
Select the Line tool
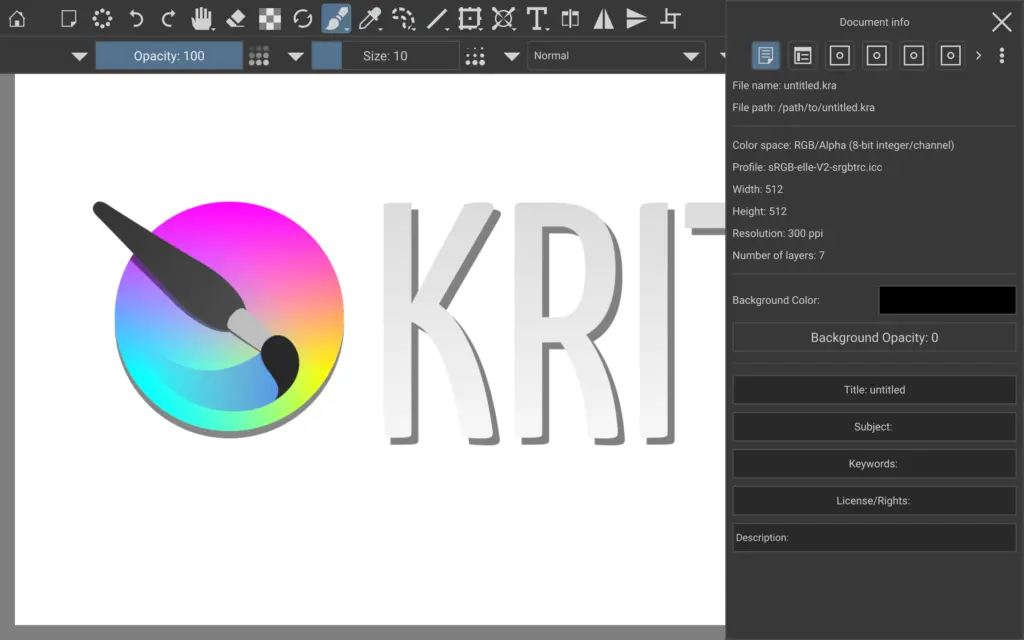click(x=437, y=19)
